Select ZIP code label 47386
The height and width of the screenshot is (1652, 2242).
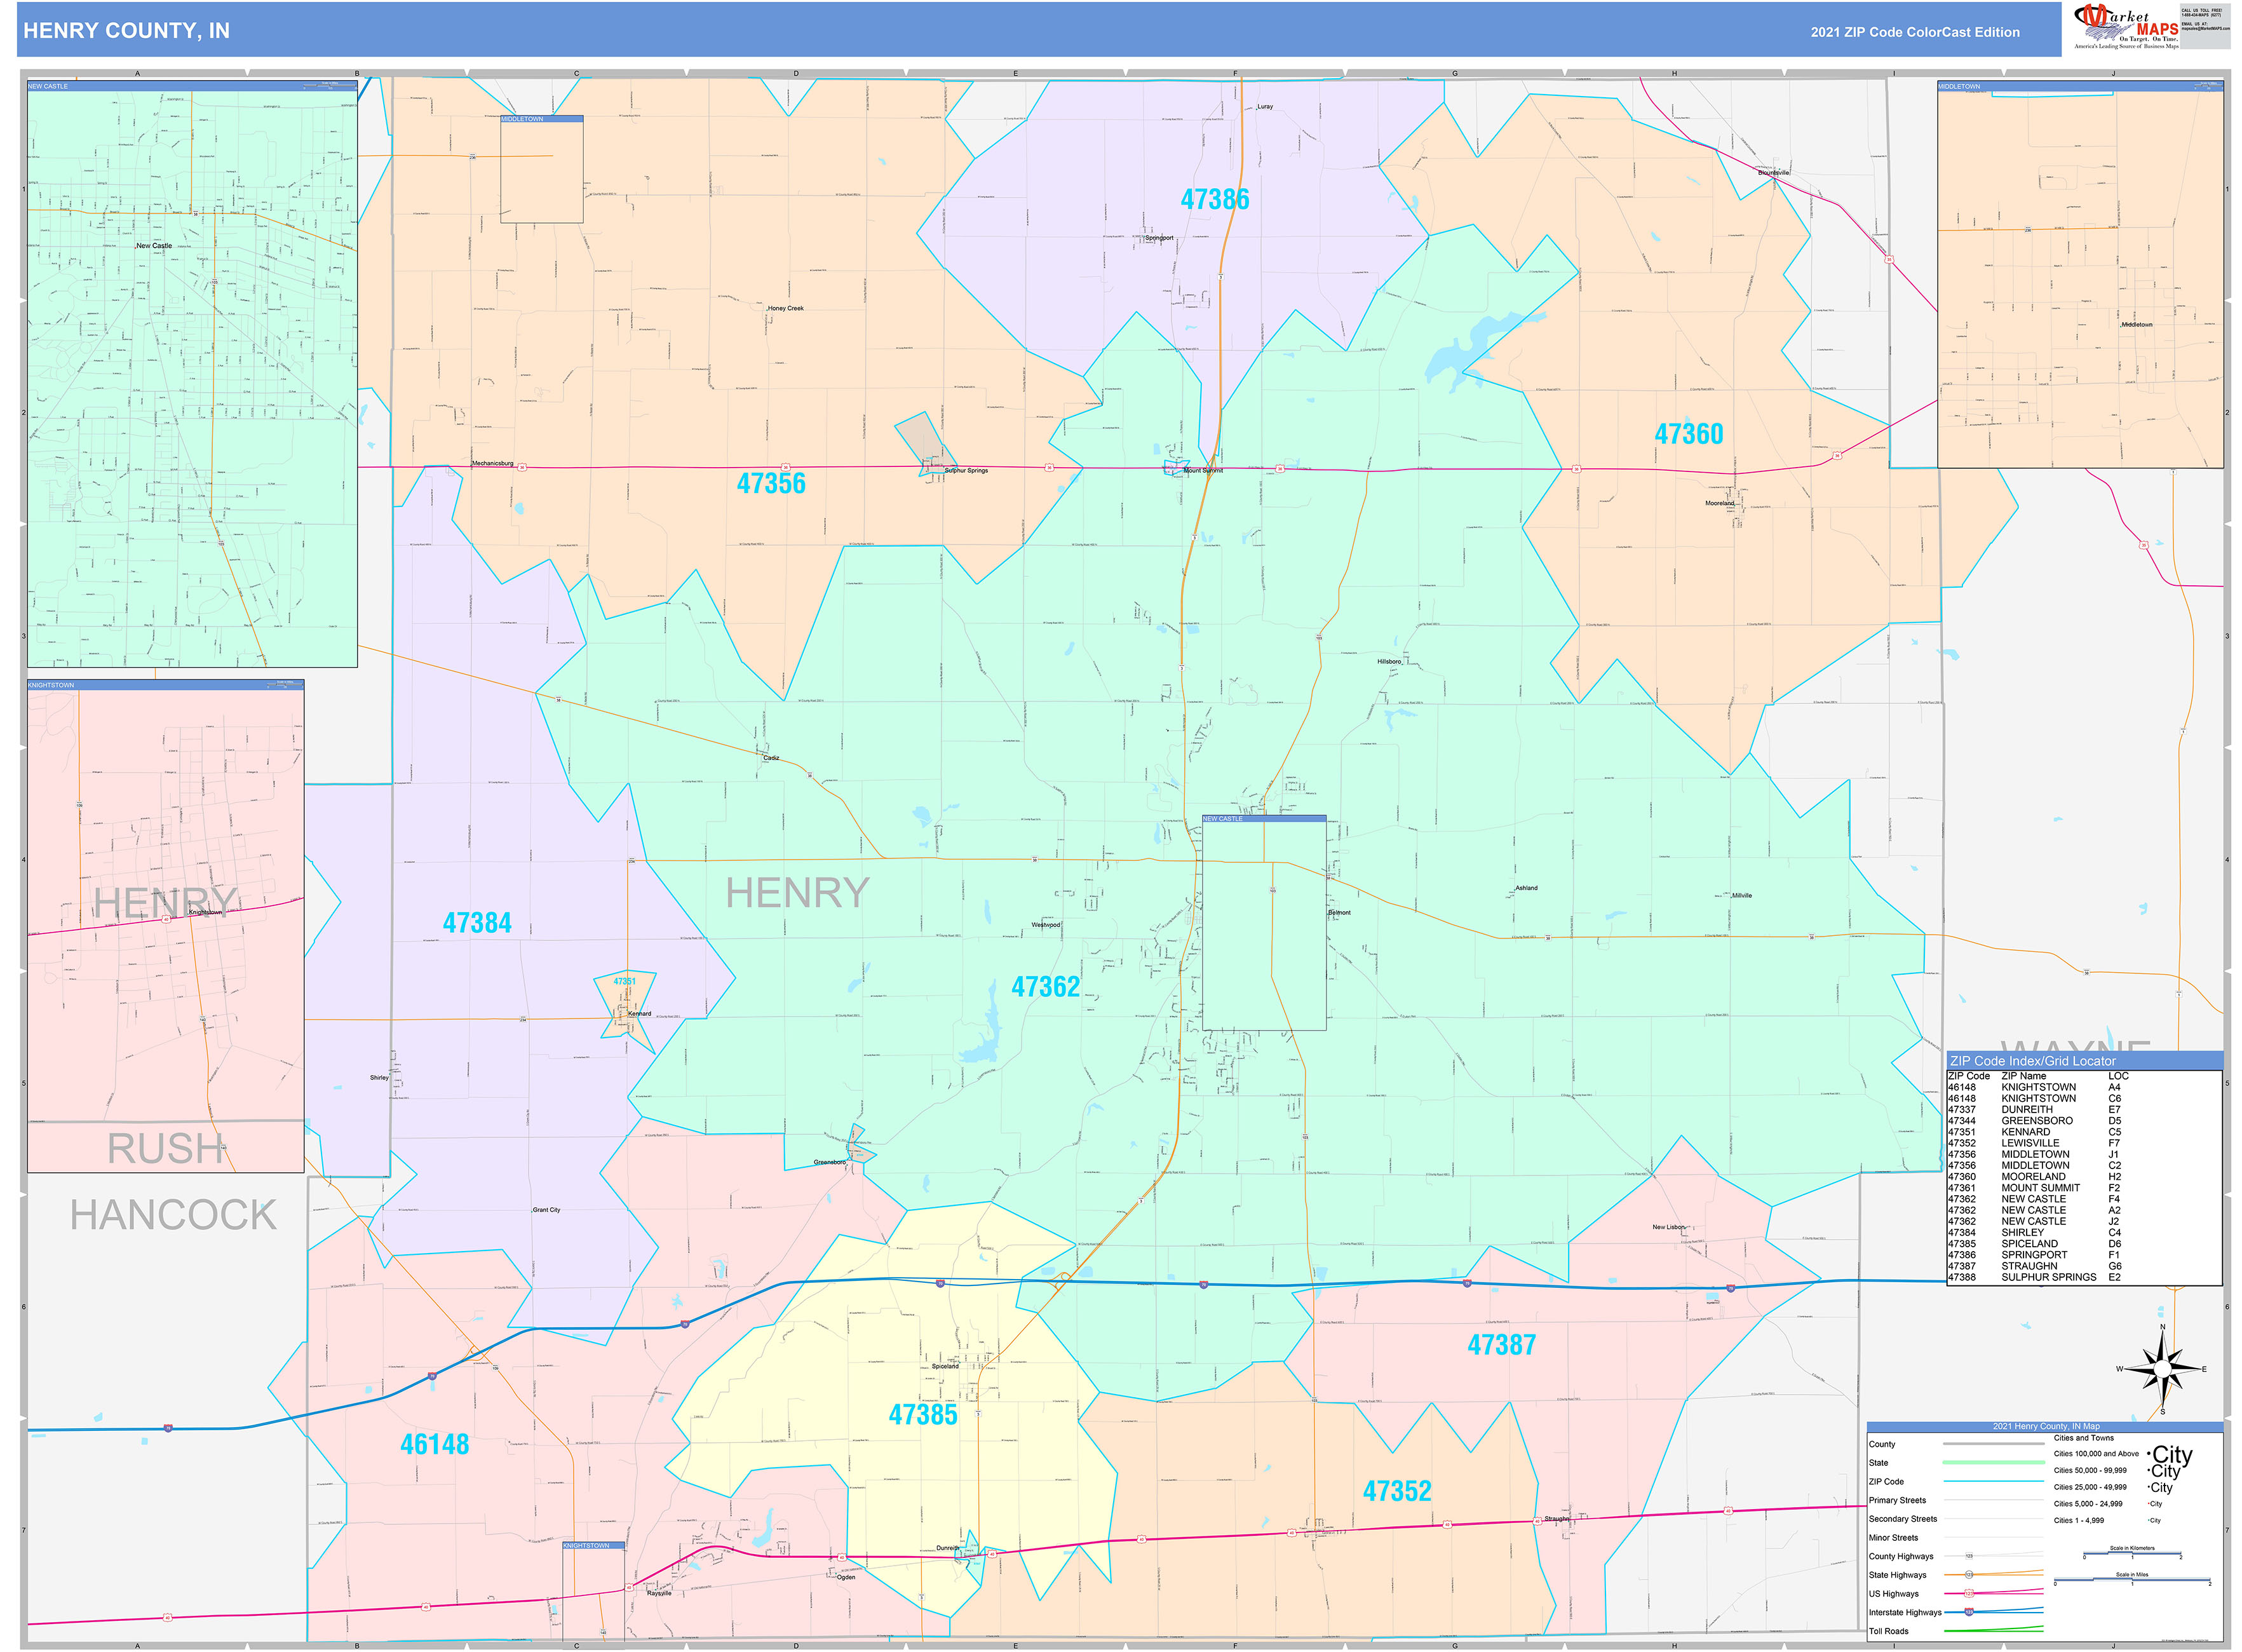[x=1214, y=200]
